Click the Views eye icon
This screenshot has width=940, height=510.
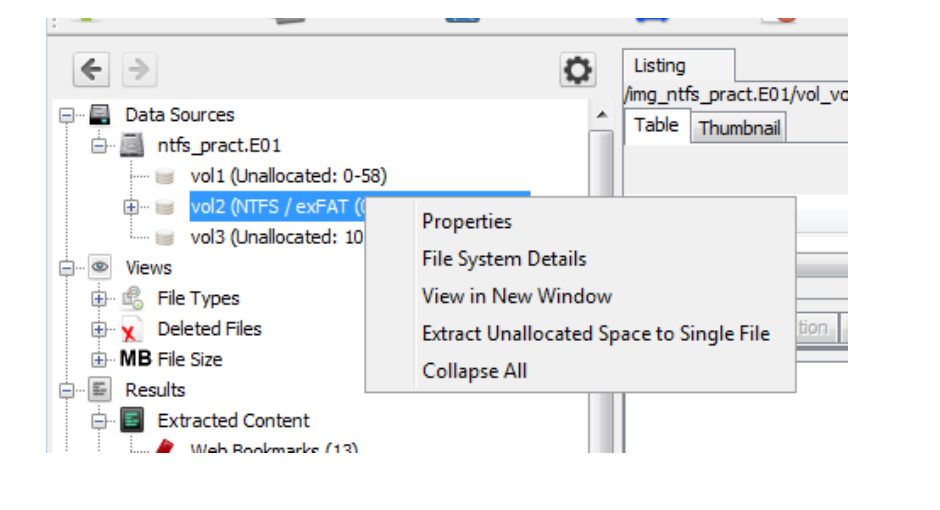pos(100,267)
